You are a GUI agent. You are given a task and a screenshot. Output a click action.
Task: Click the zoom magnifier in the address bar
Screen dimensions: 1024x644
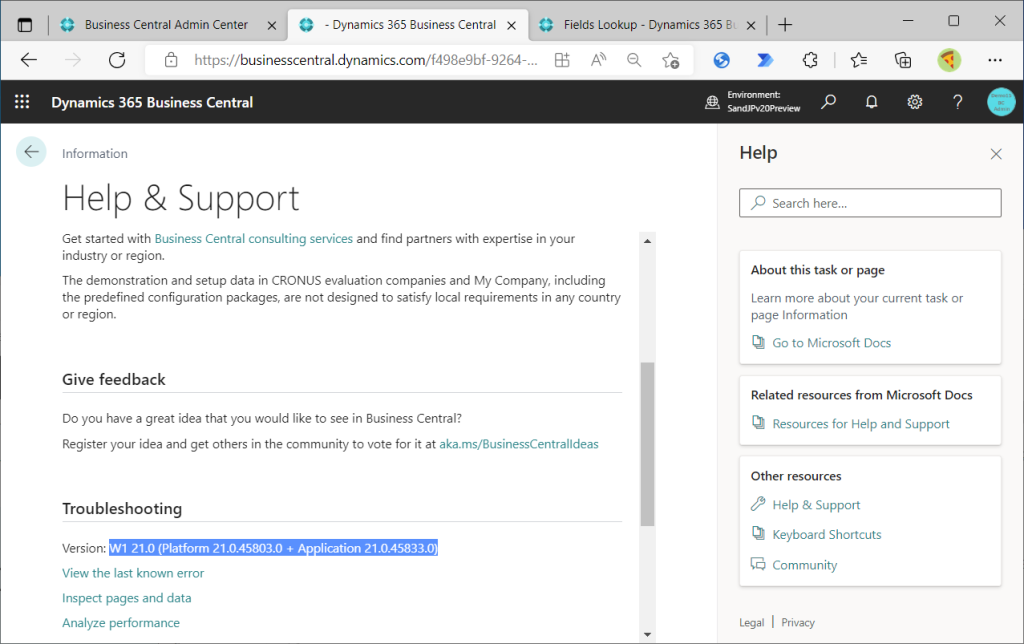point(633,60)
